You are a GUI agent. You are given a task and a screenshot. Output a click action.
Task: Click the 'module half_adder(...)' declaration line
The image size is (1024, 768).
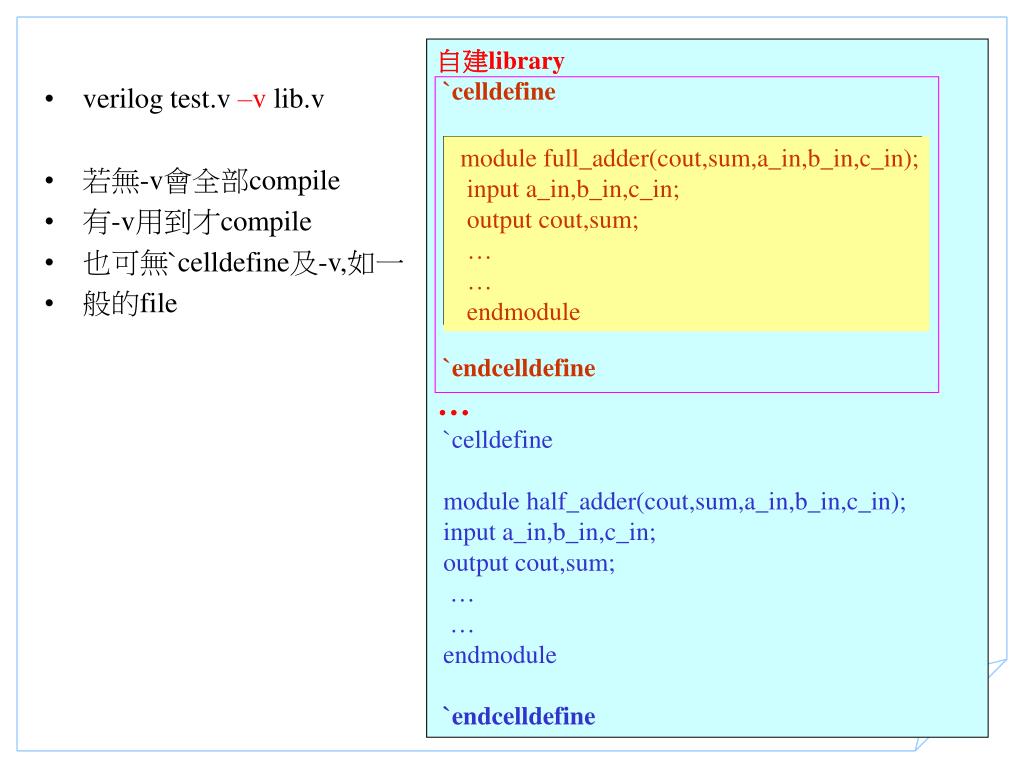click(675, 502)
